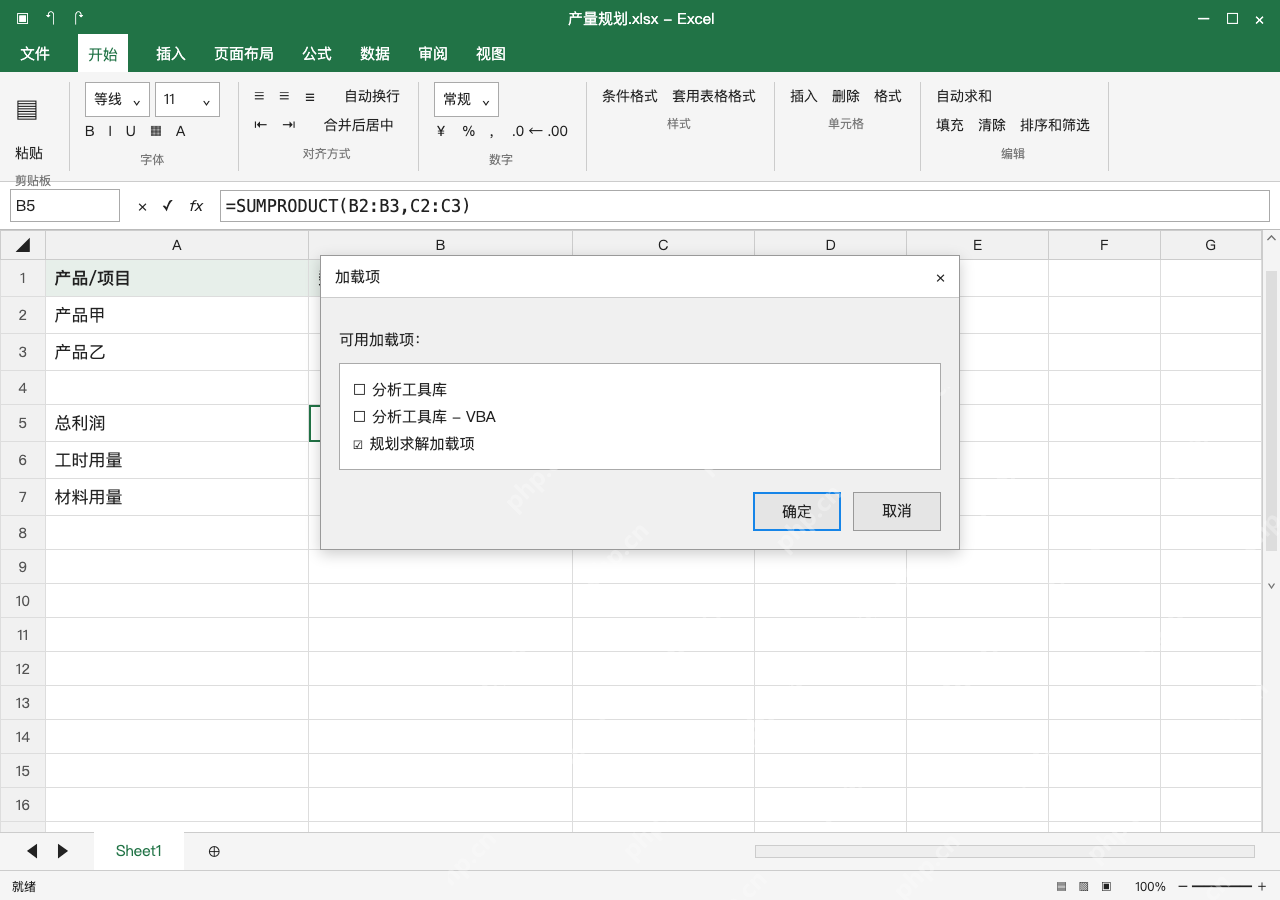Switch to the 公式 ribbon tab
1280x900 pixels.
pos(317,54)
